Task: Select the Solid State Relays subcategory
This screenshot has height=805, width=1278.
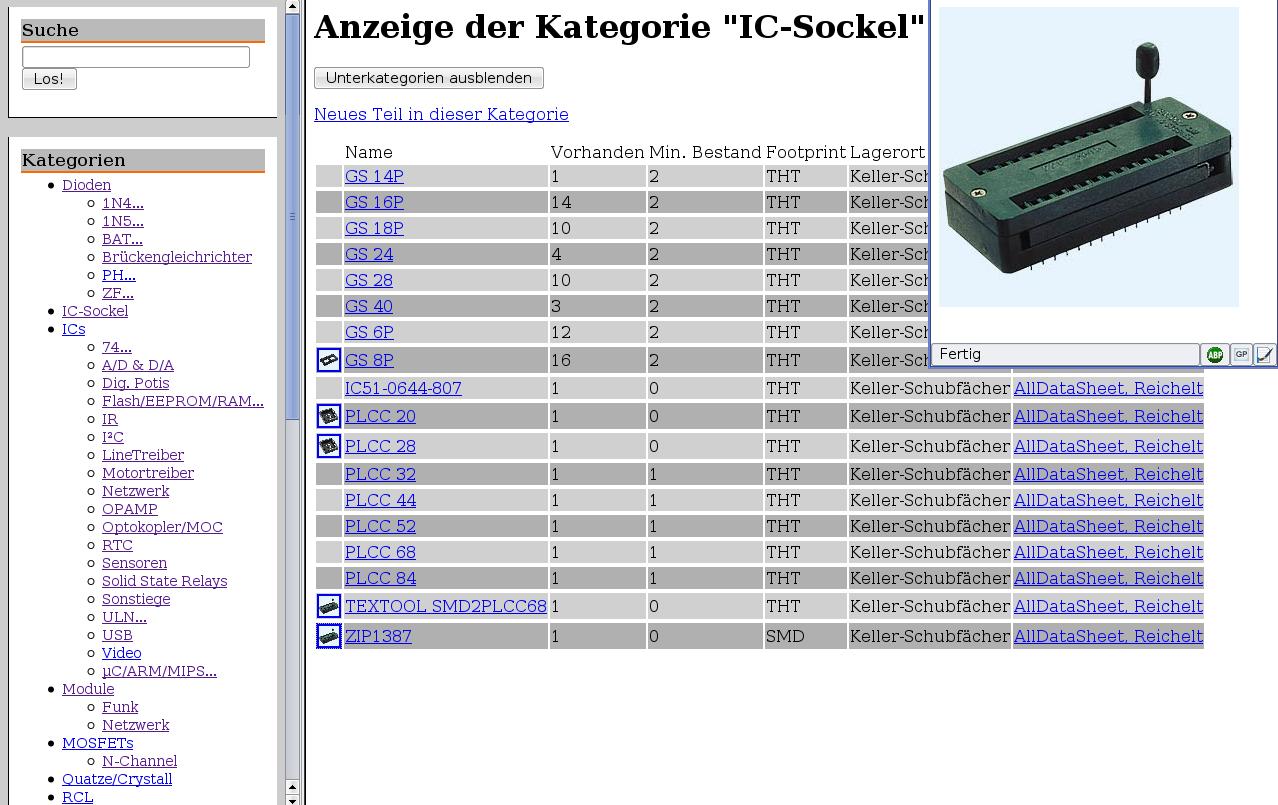Action: coord(164,581)
